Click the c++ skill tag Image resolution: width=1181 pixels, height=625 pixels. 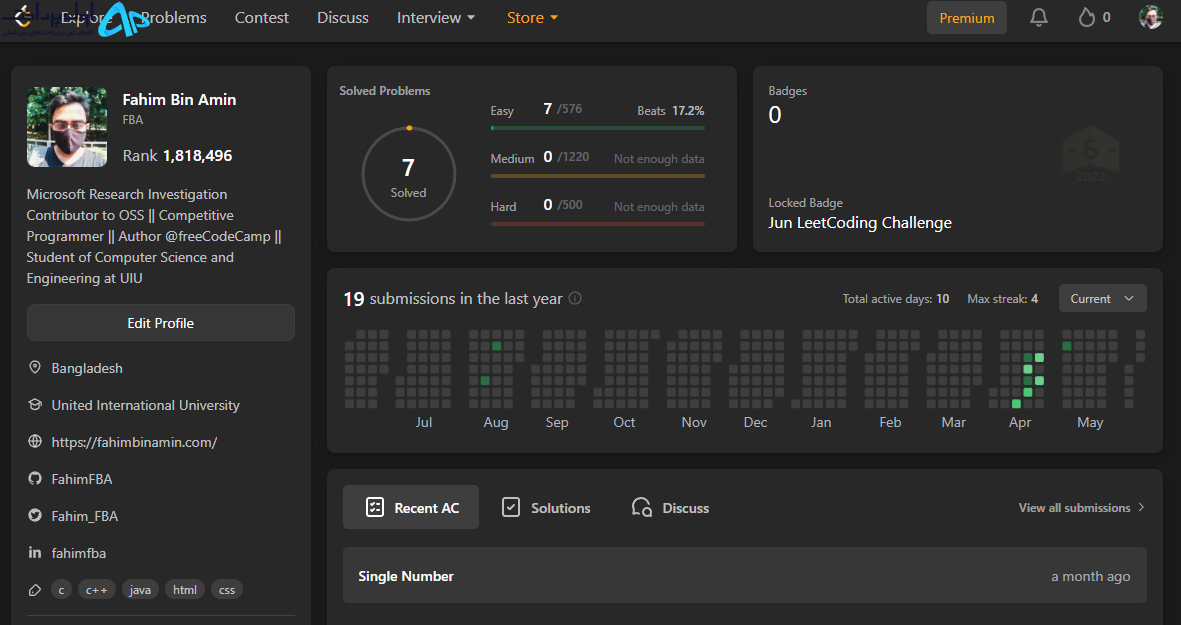[x=96, y=590]
